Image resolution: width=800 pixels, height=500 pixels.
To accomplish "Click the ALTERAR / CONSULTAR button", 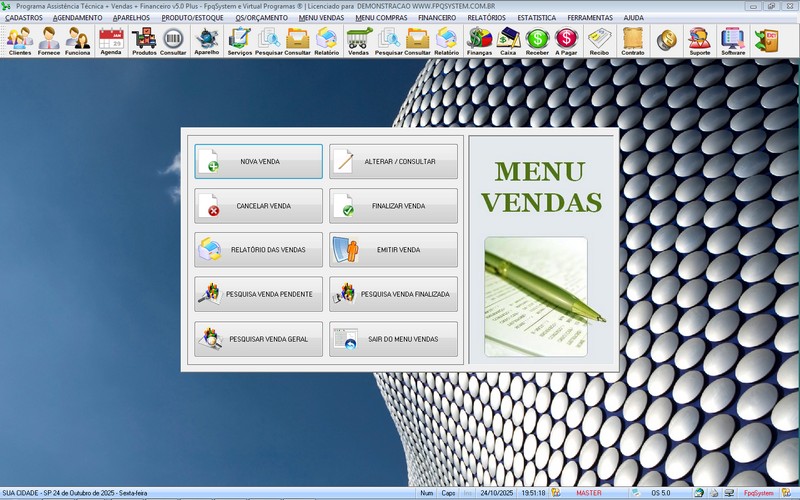I will click(x=393, y=161).
